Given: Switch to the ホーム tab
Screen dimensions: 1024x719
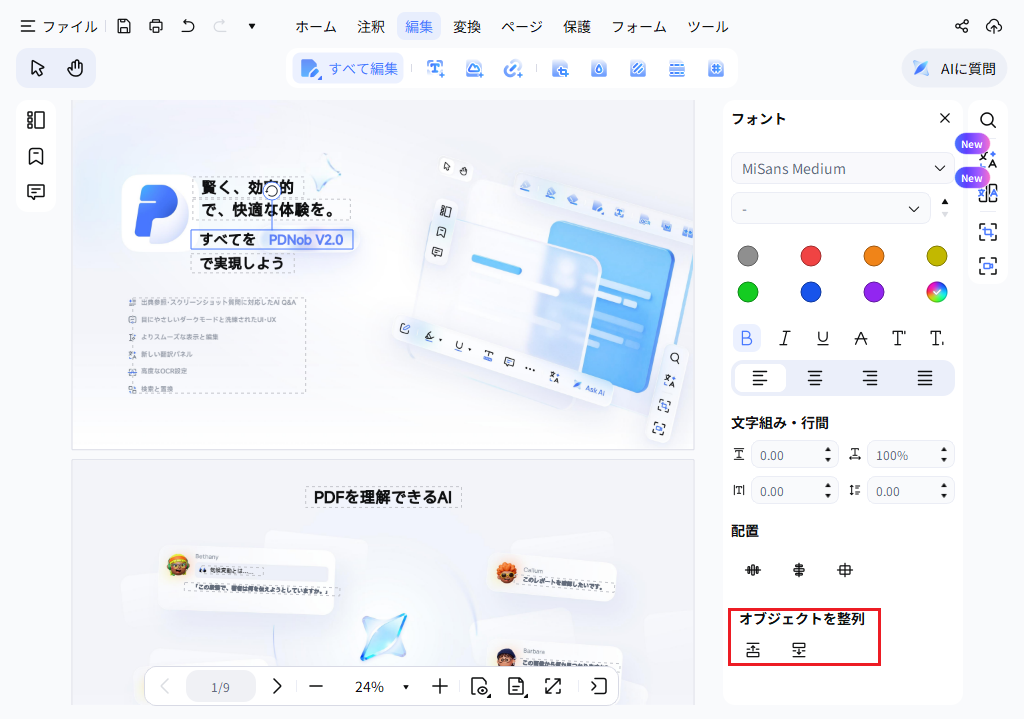Looking at the screenshot, I should click(x=316, y=27).
